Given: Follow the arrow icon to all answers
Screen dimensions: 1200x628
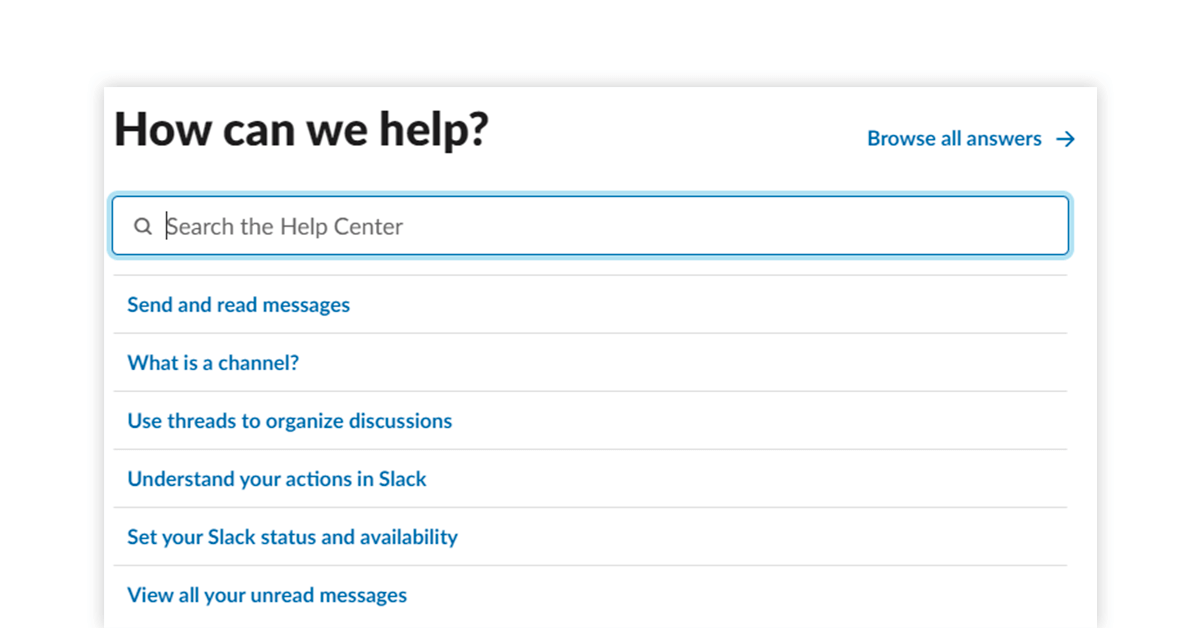Looking at the screenshot, I should point(1066,139).
